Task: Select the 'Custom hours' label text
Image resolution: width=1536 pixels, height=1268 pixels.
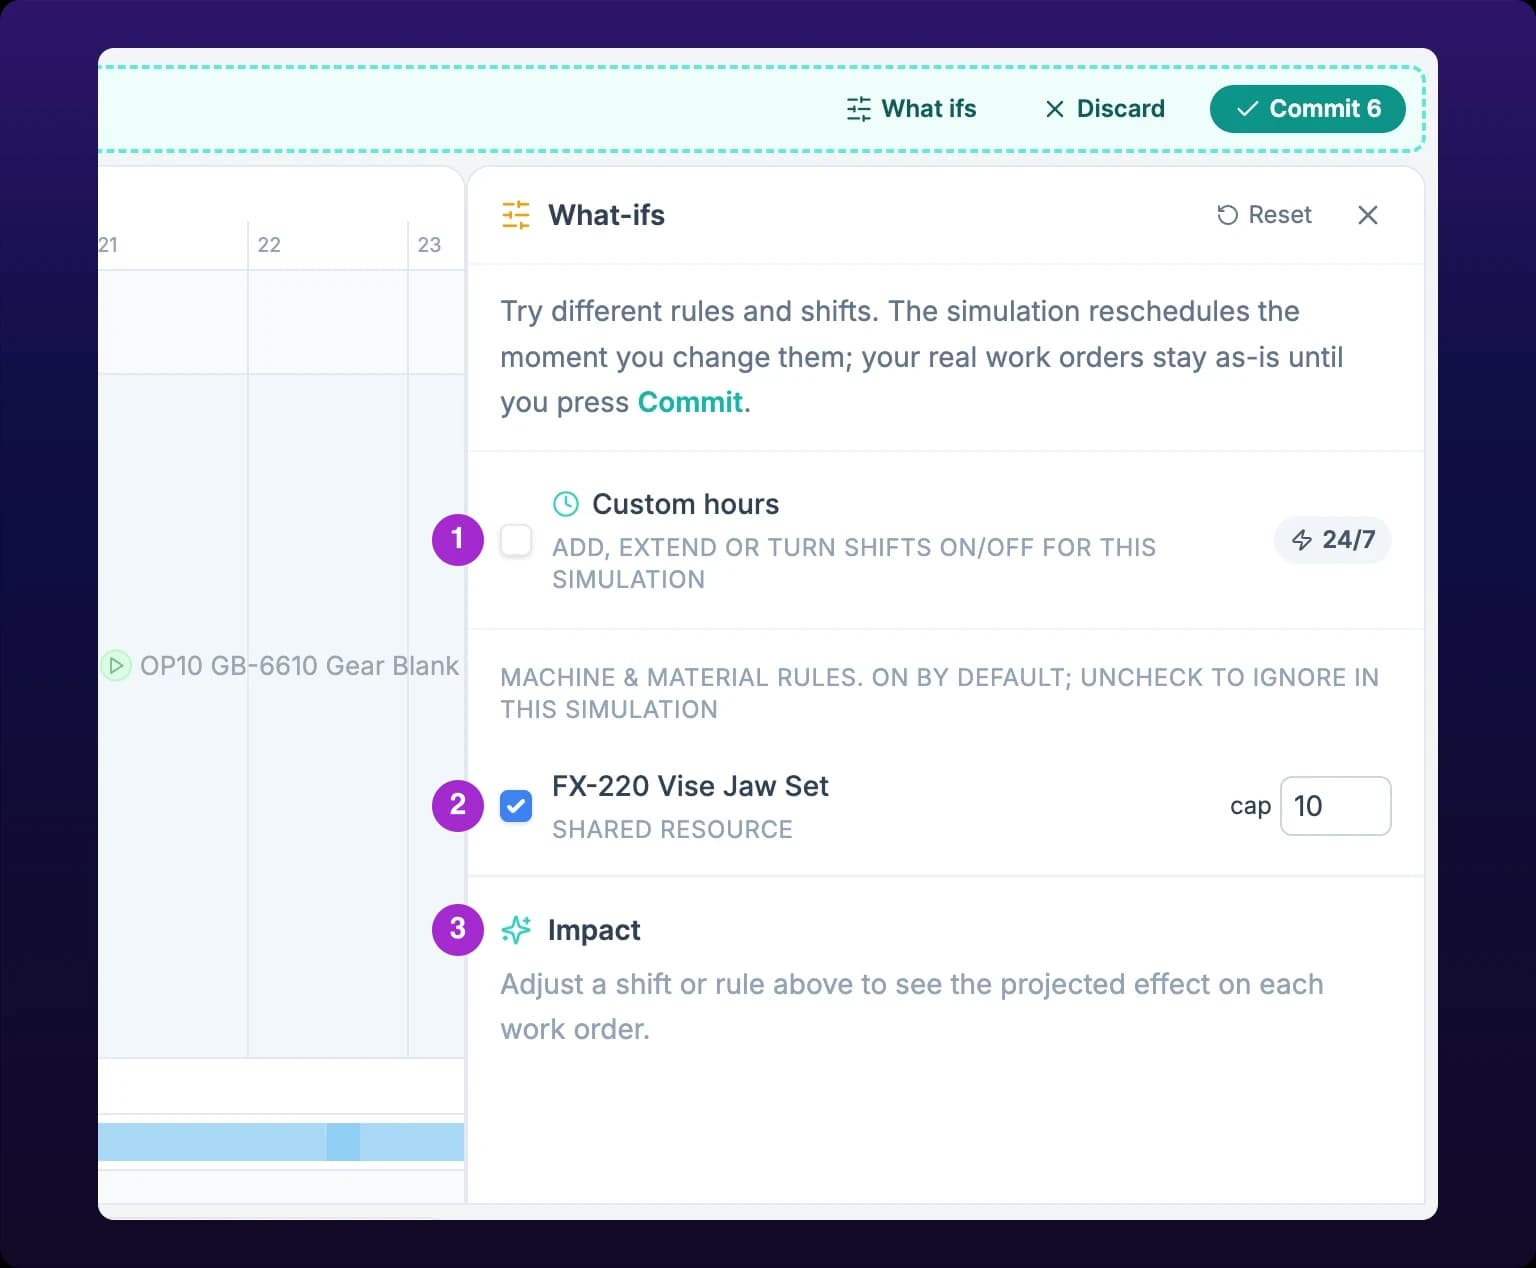Action: click(x=685, y=504)
